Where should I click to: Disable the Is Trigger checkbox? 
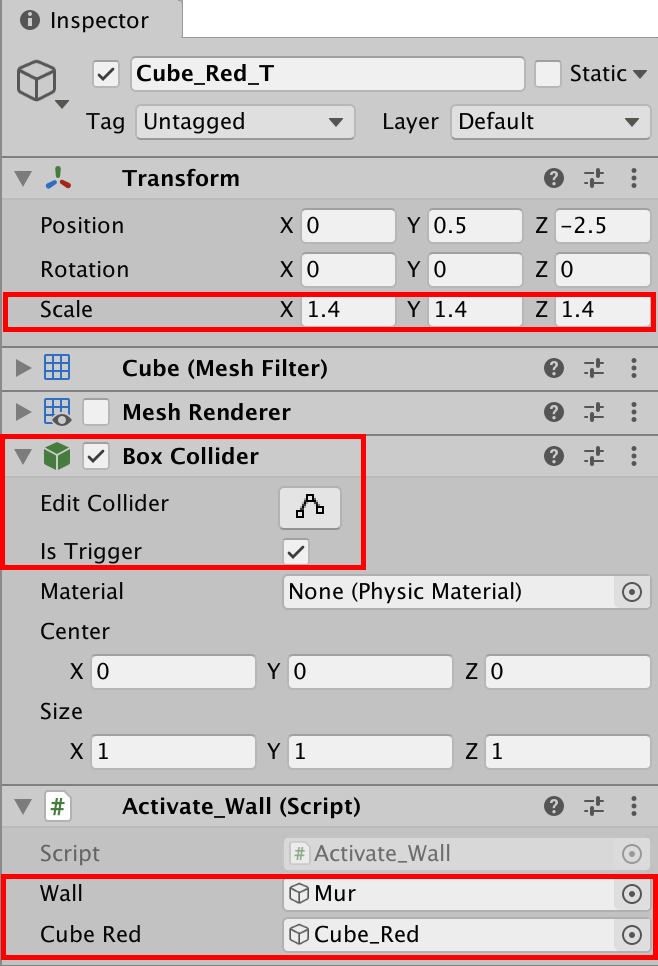(x=296, y=552)
